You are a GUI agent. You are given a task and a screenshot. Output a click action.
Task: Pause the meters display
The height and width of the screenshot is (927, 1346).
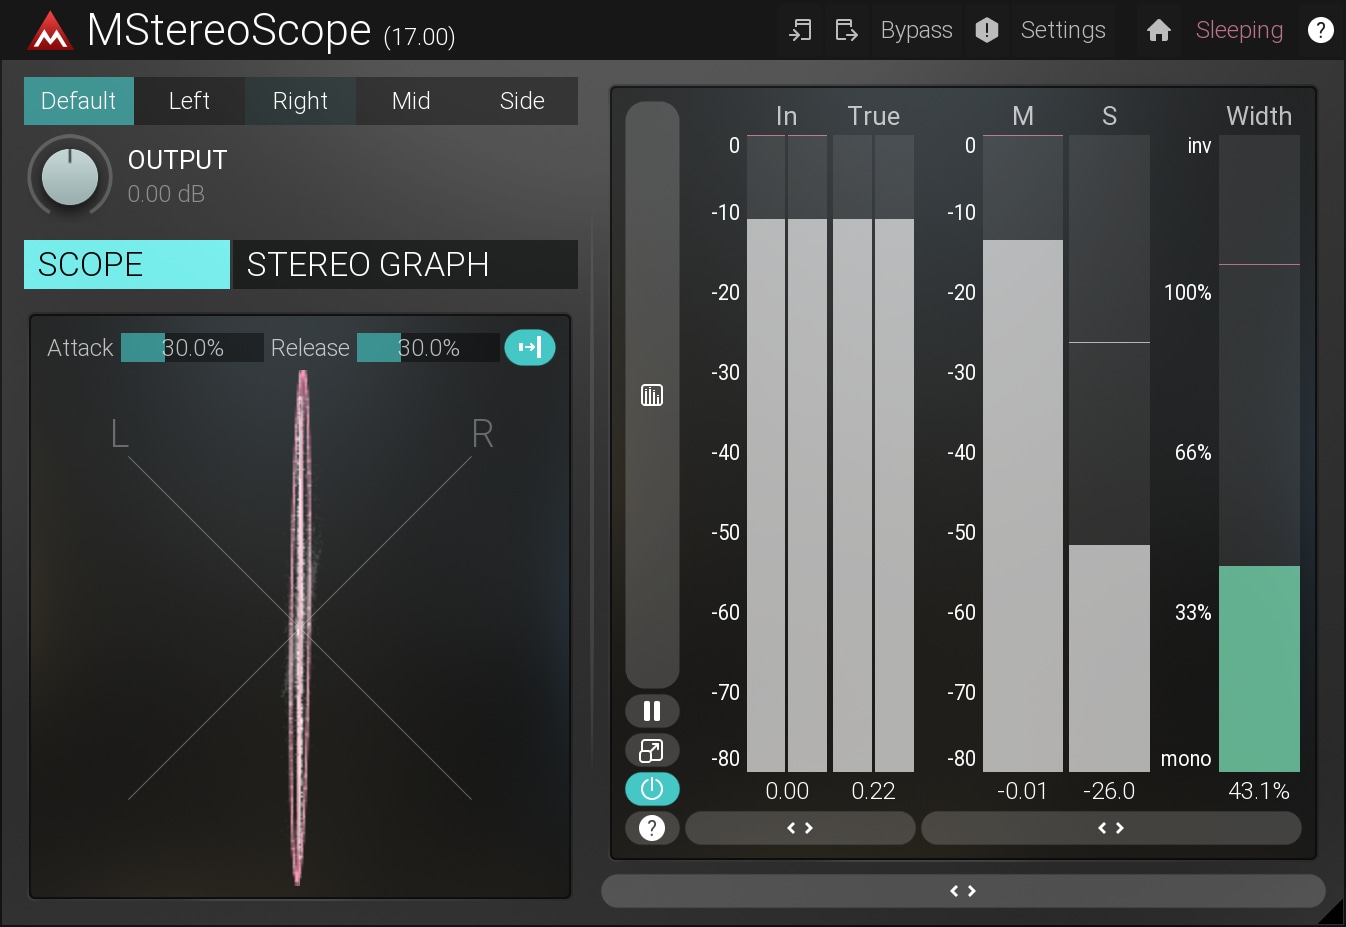[652, 711]
